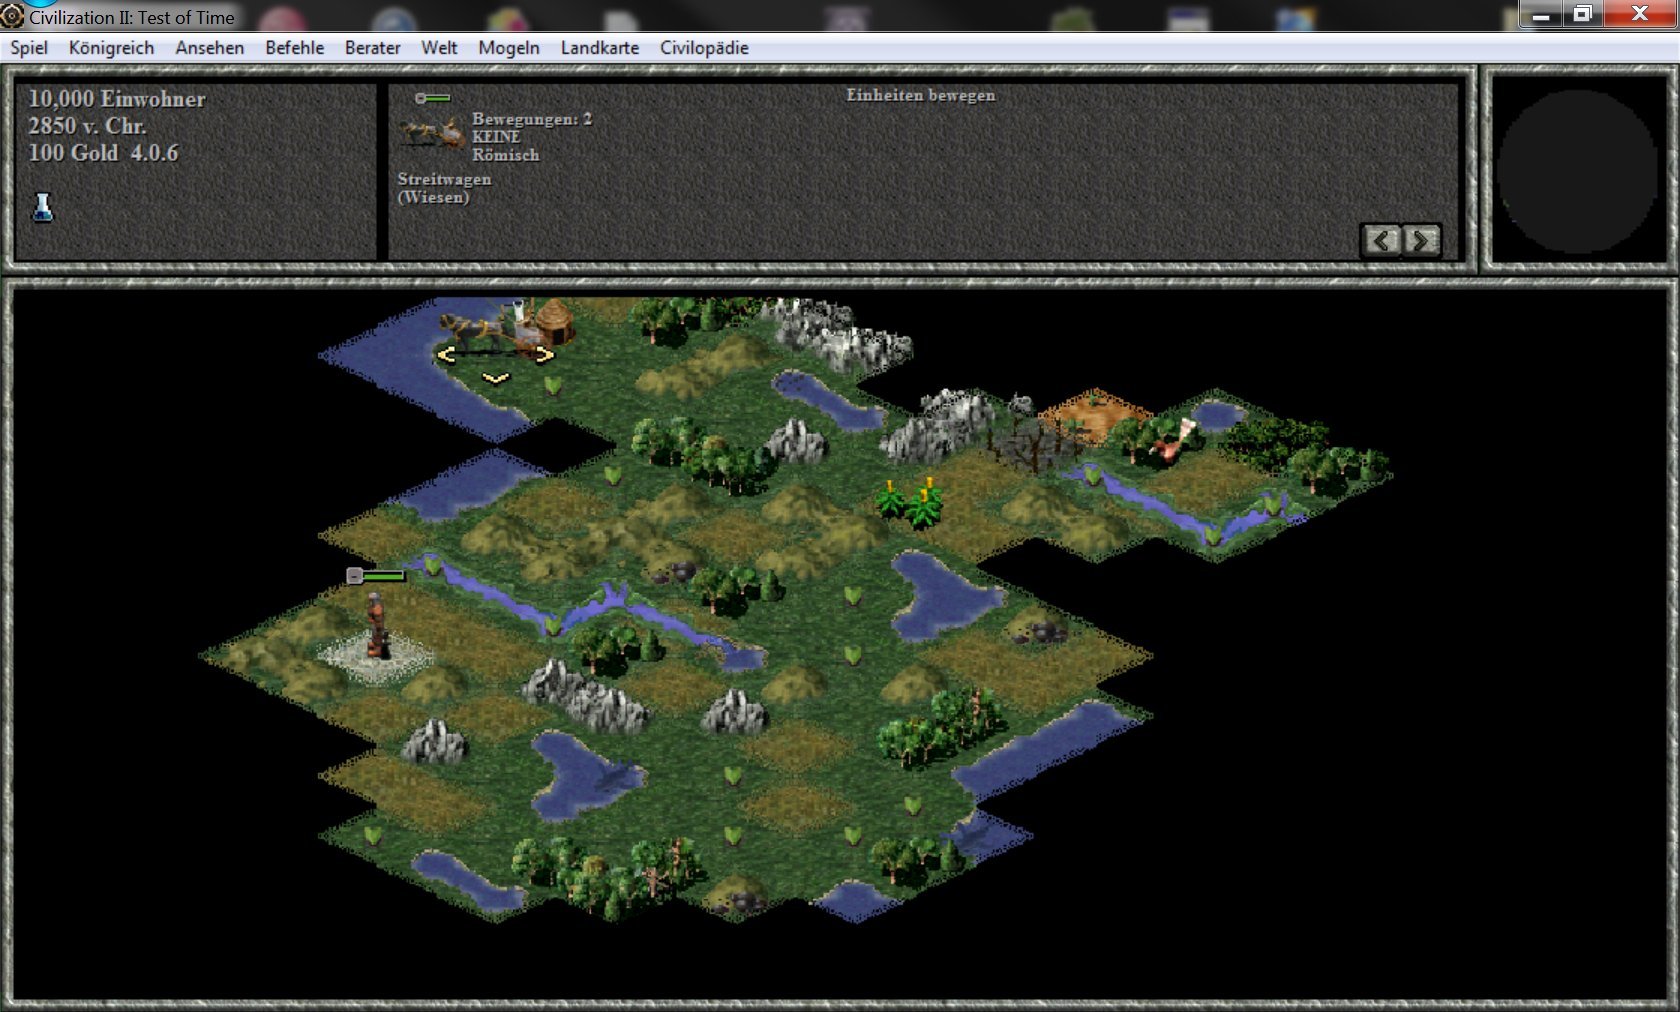Click the chariot's health bar in the status panel

click(433, 98)
